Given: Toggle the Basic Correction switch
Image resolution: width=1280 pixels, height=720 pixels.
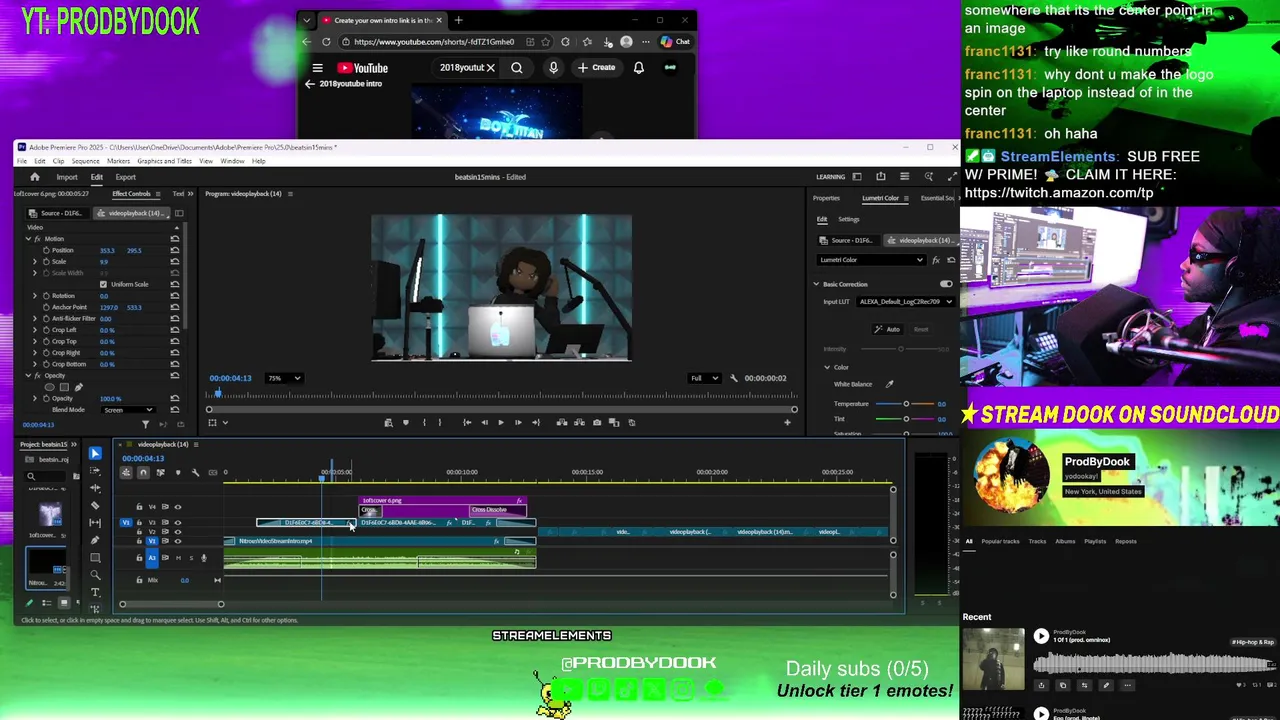Looking at the screenshot, I should (946, 284).
